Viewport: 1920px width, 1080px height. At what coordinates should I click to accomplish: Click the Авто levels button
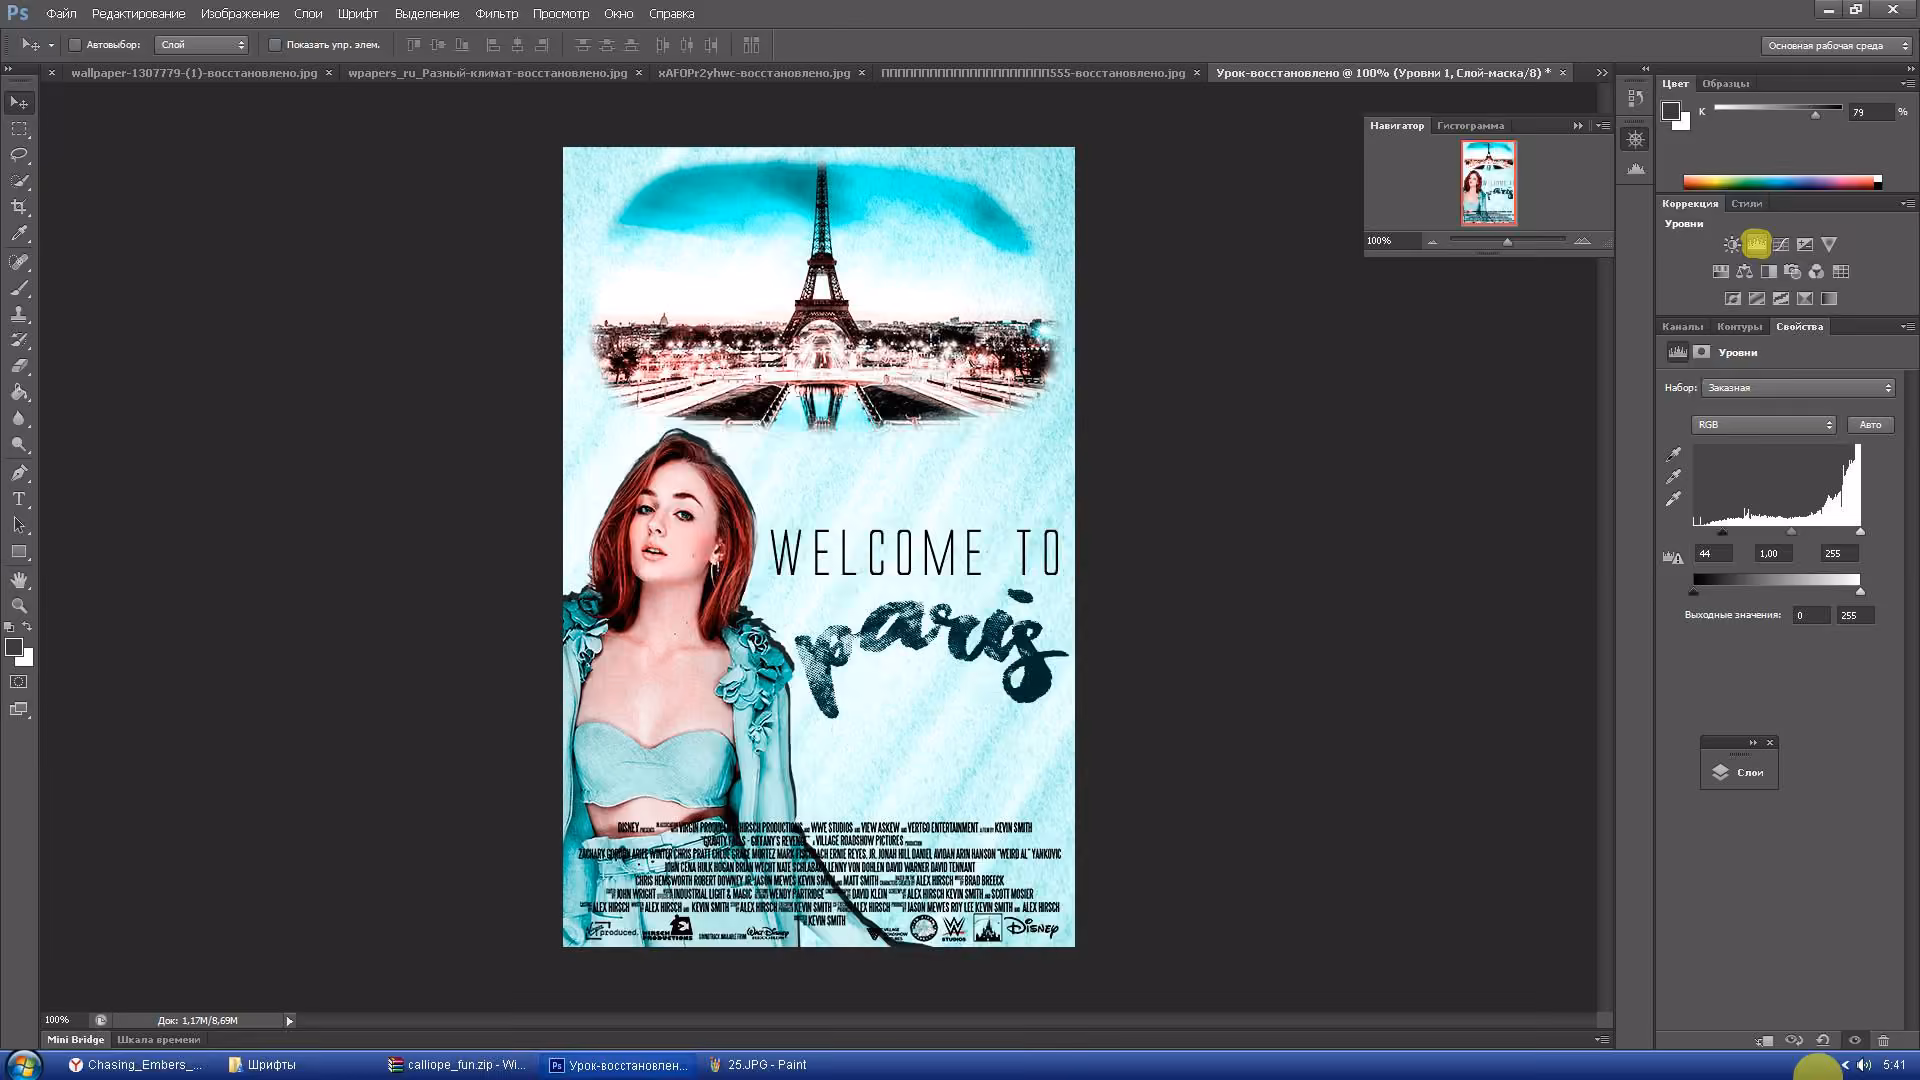[1870, 425]
